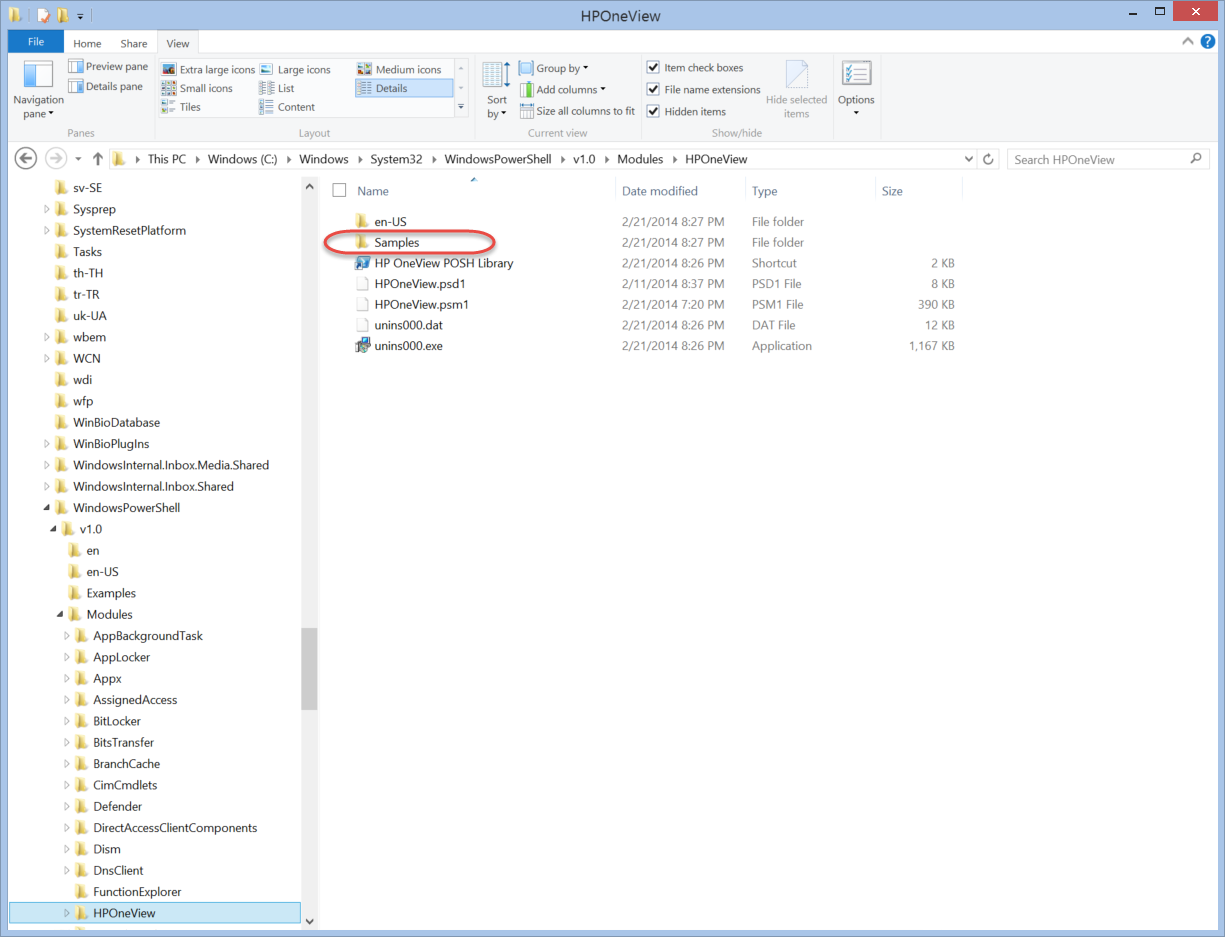Screen dimensions: 1225x937
Task: Select the unins000.dat file
Action: click(x=408, y=325)
